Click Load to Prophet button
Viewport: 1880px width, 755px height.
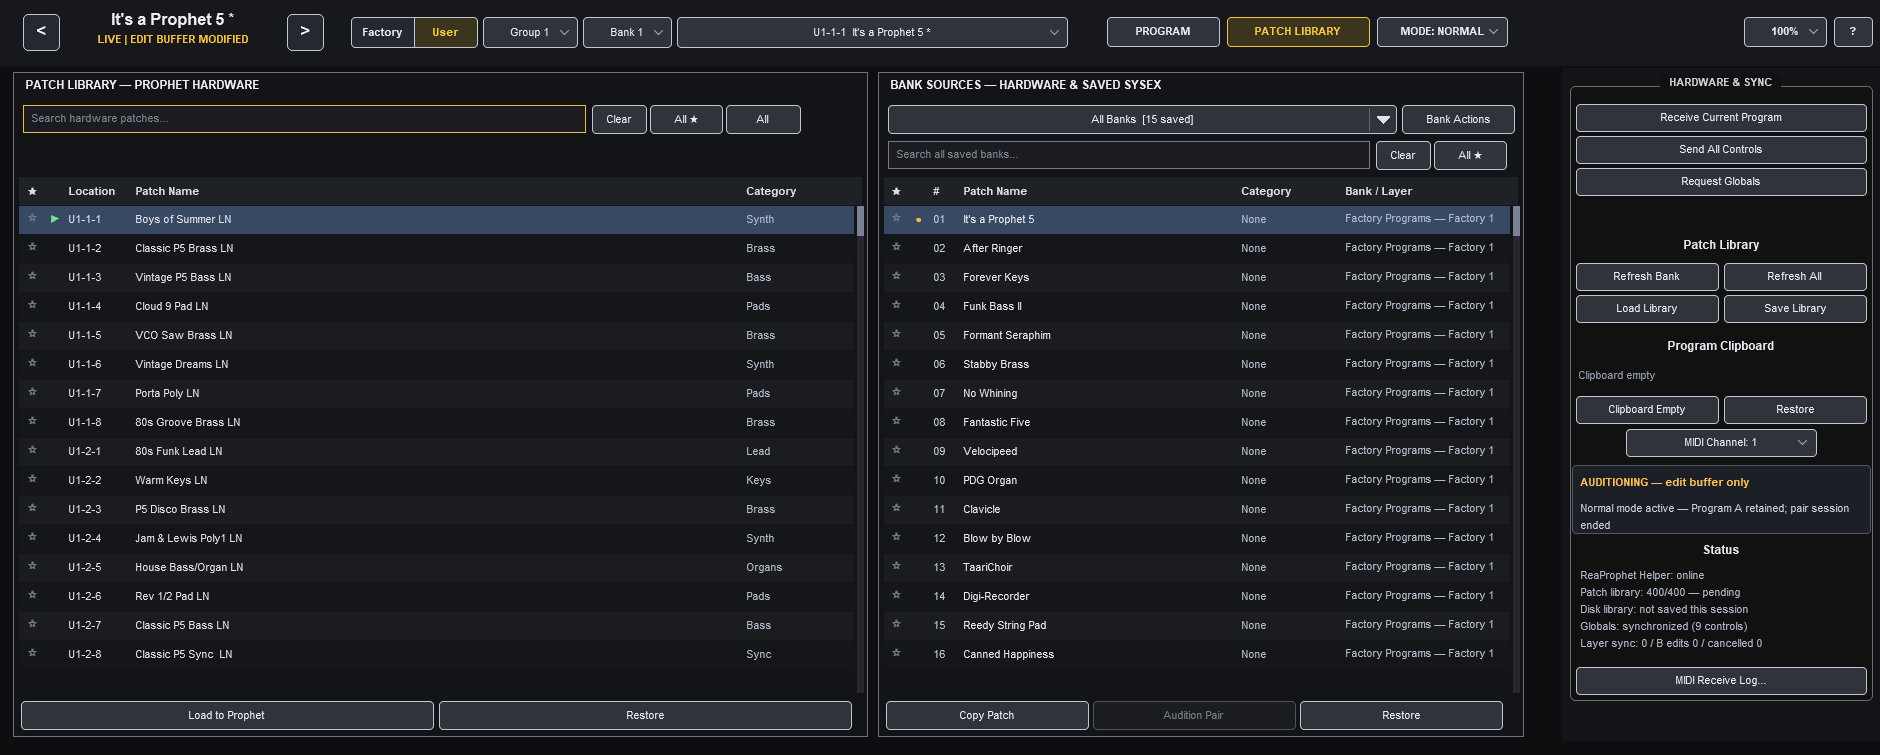(x=227, y=715)
